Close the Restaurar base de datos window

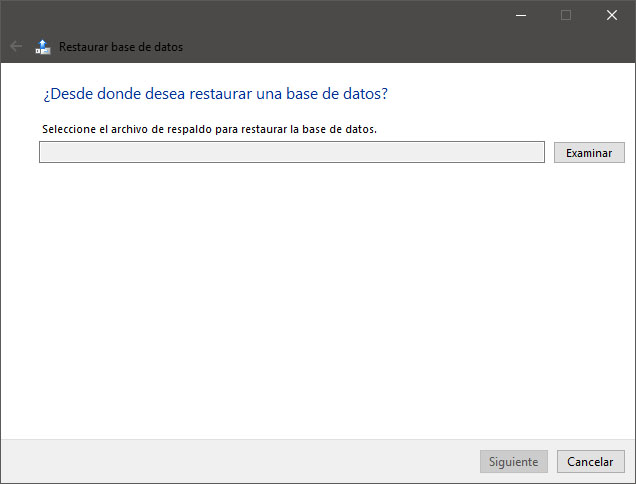612,15
